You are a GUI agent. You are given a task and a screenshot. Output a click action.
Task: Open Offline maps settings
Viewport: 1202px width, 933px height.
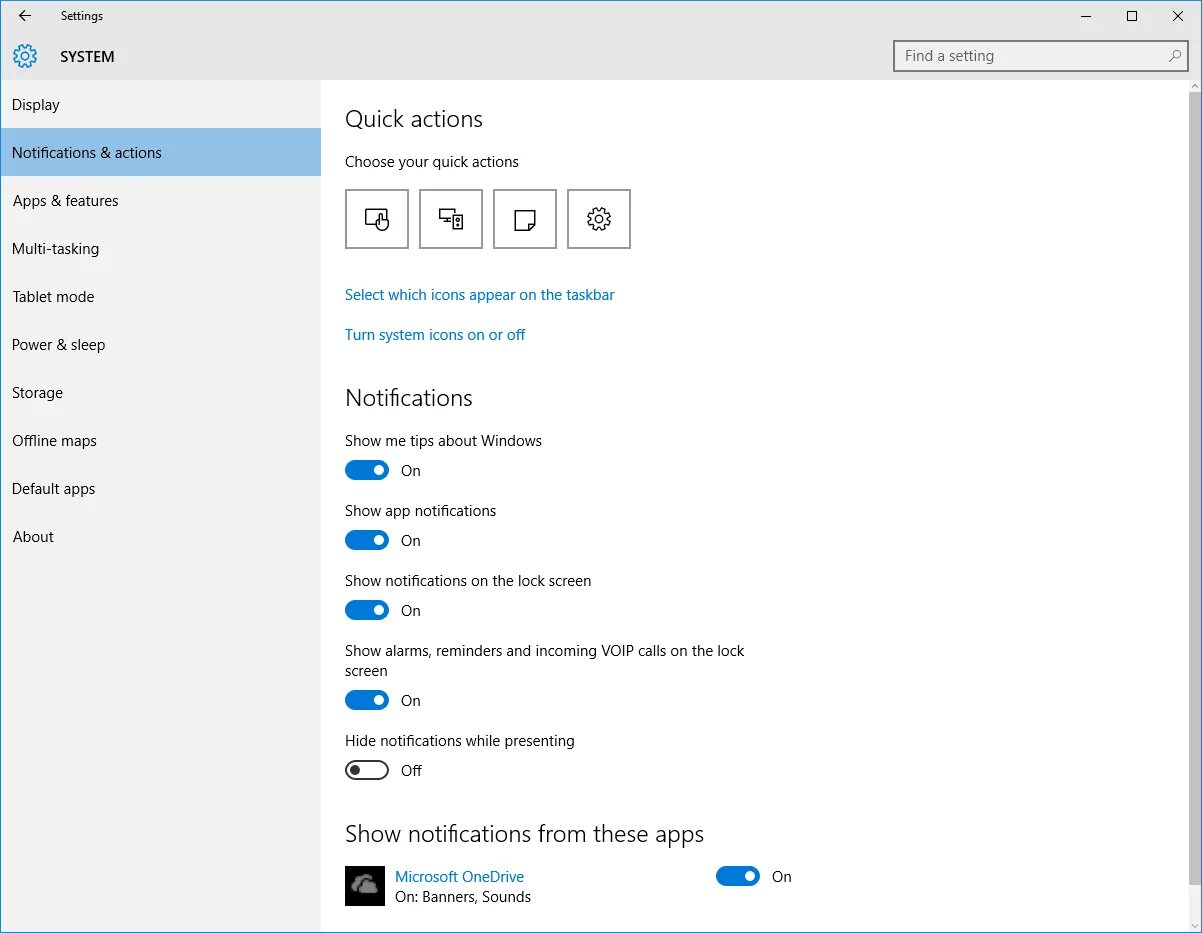click(x=161, y=440)
